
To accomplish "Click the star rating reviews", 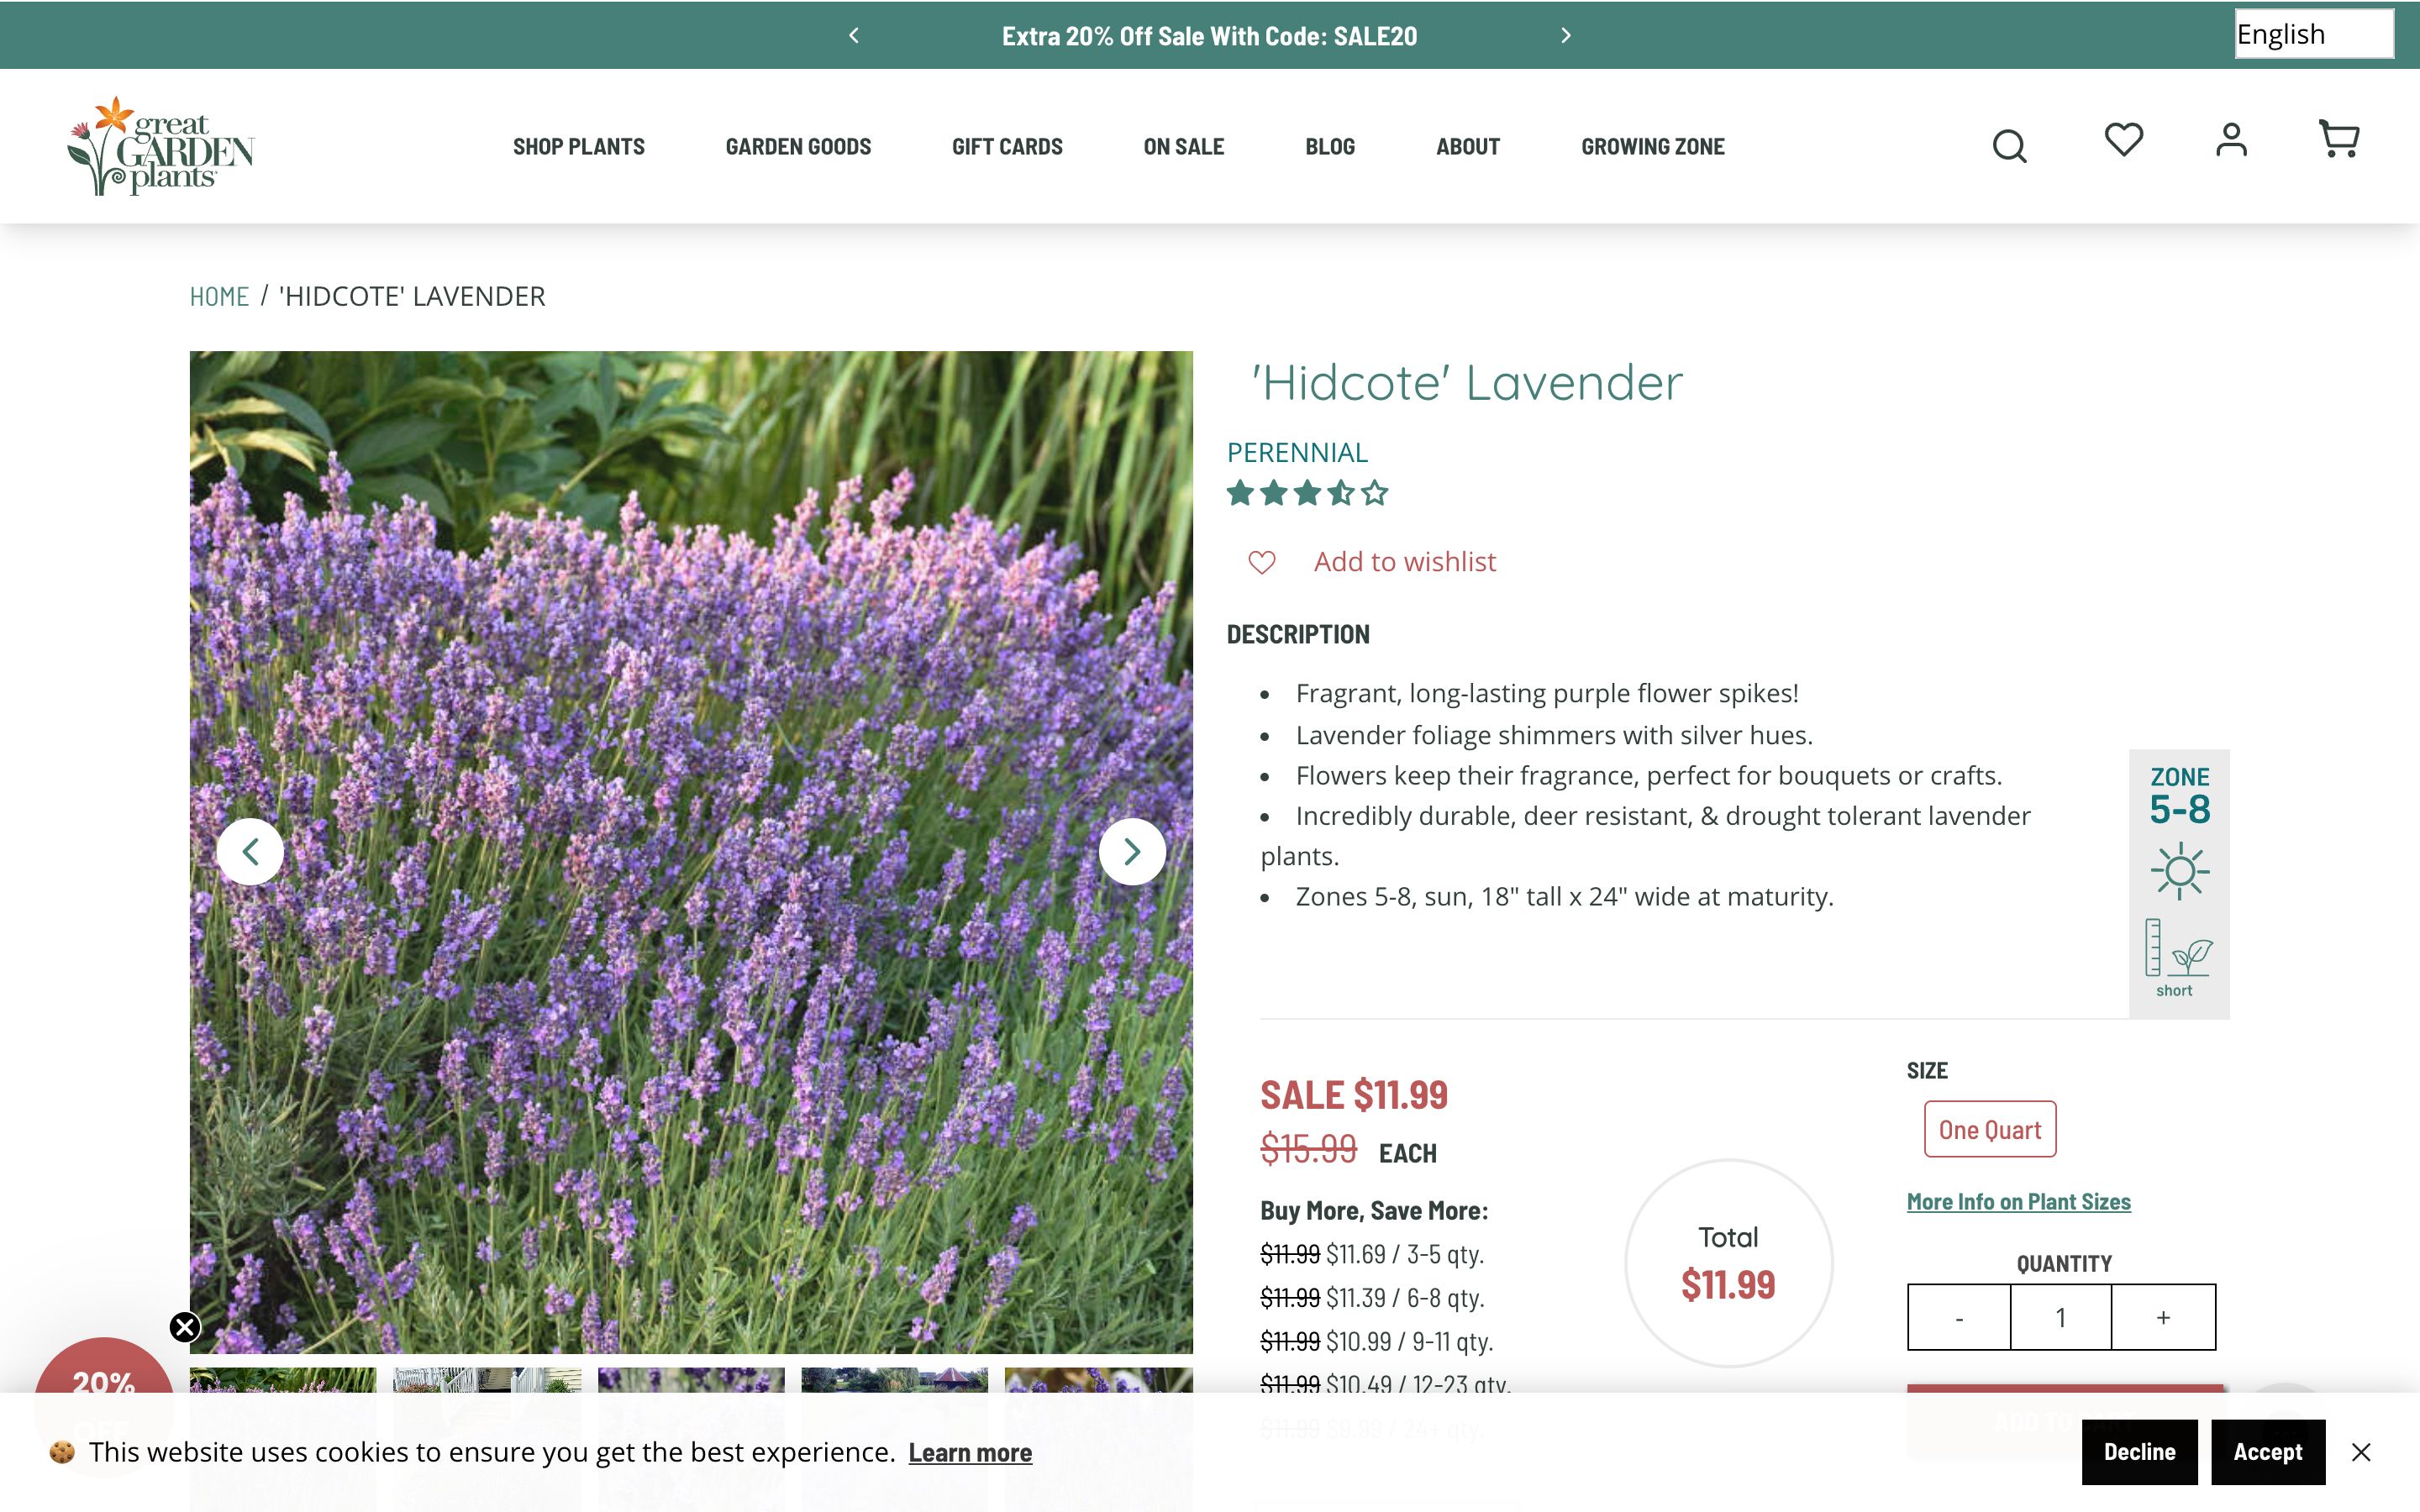I will coord(1307,493).
